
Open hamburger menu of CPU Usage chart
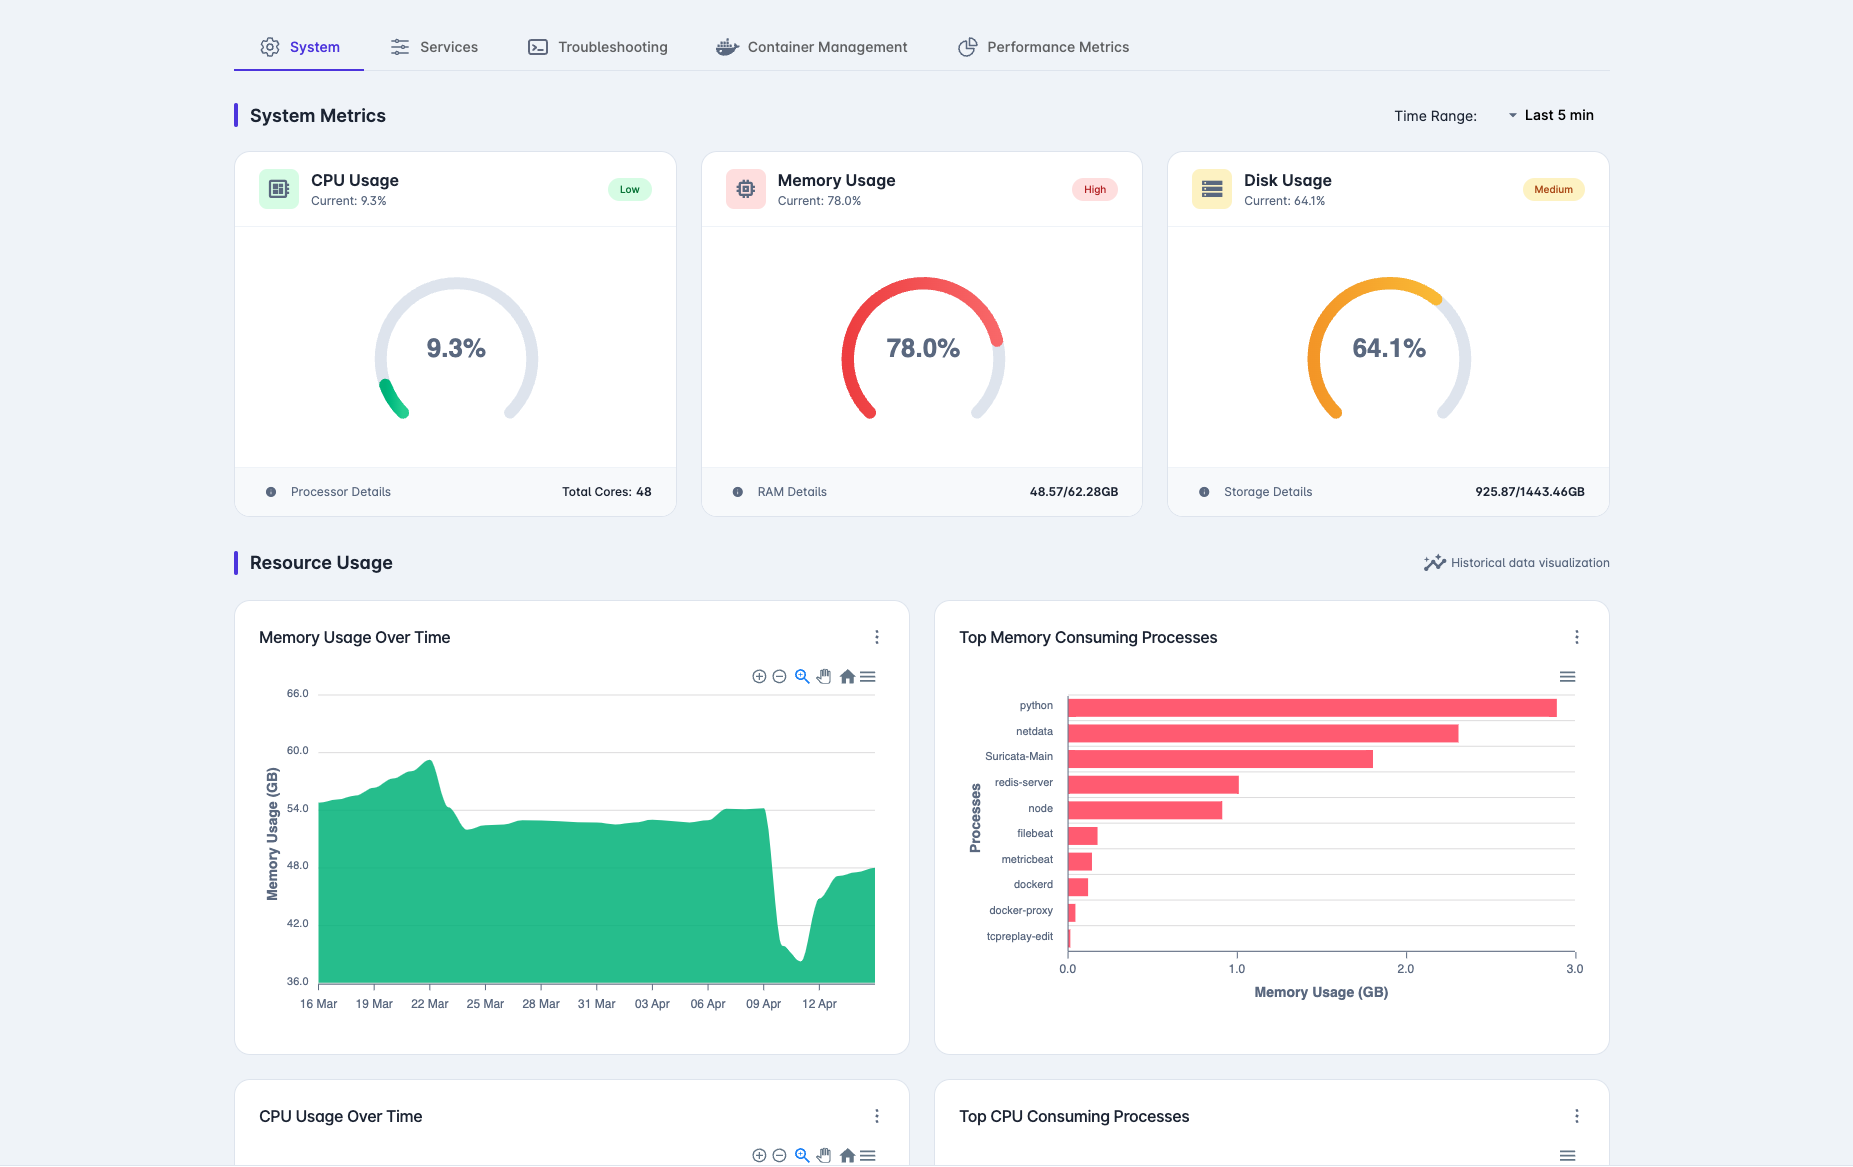click(x=868, y=1156)
